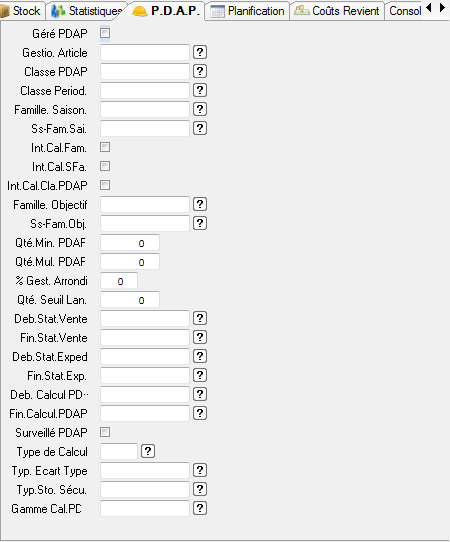Open lookup for Typ. Ecart Type field
The image size is (450, 542).
[x=200, y=470]
